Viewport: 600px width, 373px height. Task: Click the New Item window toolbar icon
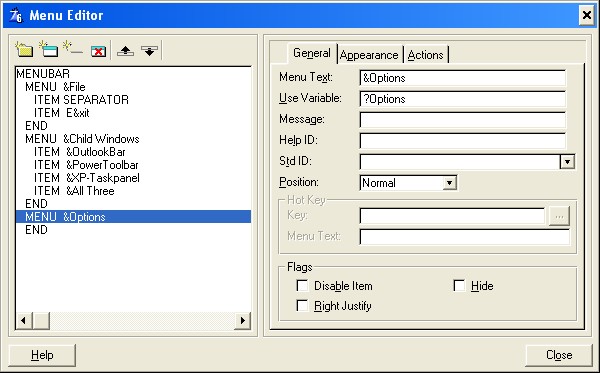[x=49, y=50]
